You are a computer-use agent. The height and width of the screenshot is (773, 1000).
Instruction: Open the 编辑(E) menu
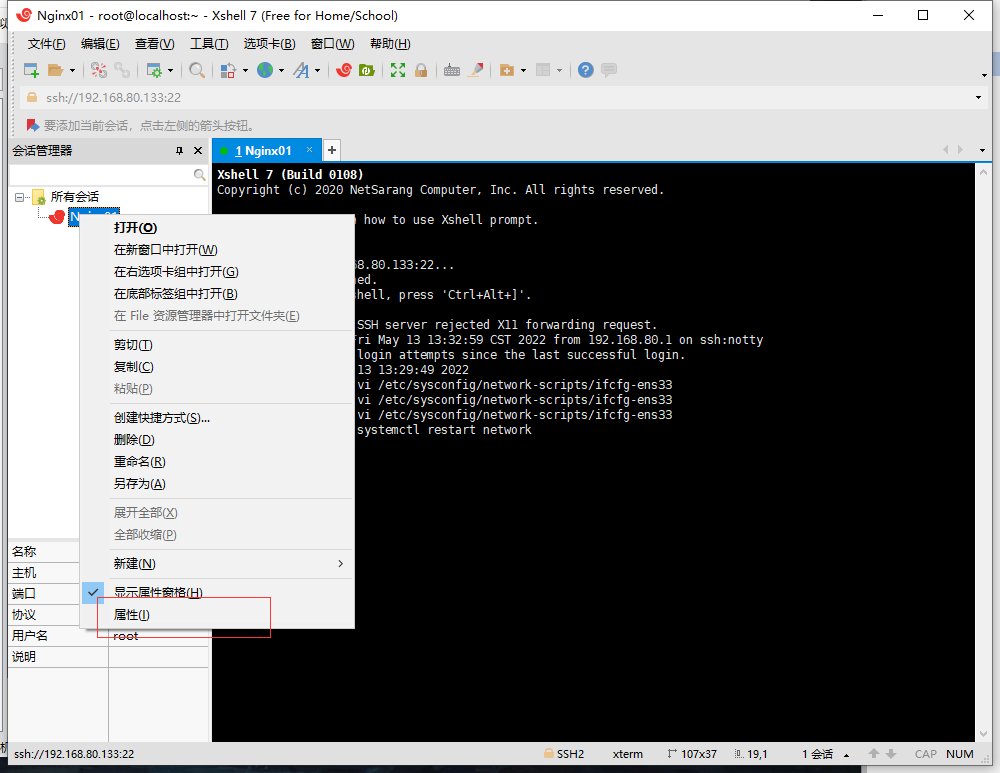click(100, 44)
